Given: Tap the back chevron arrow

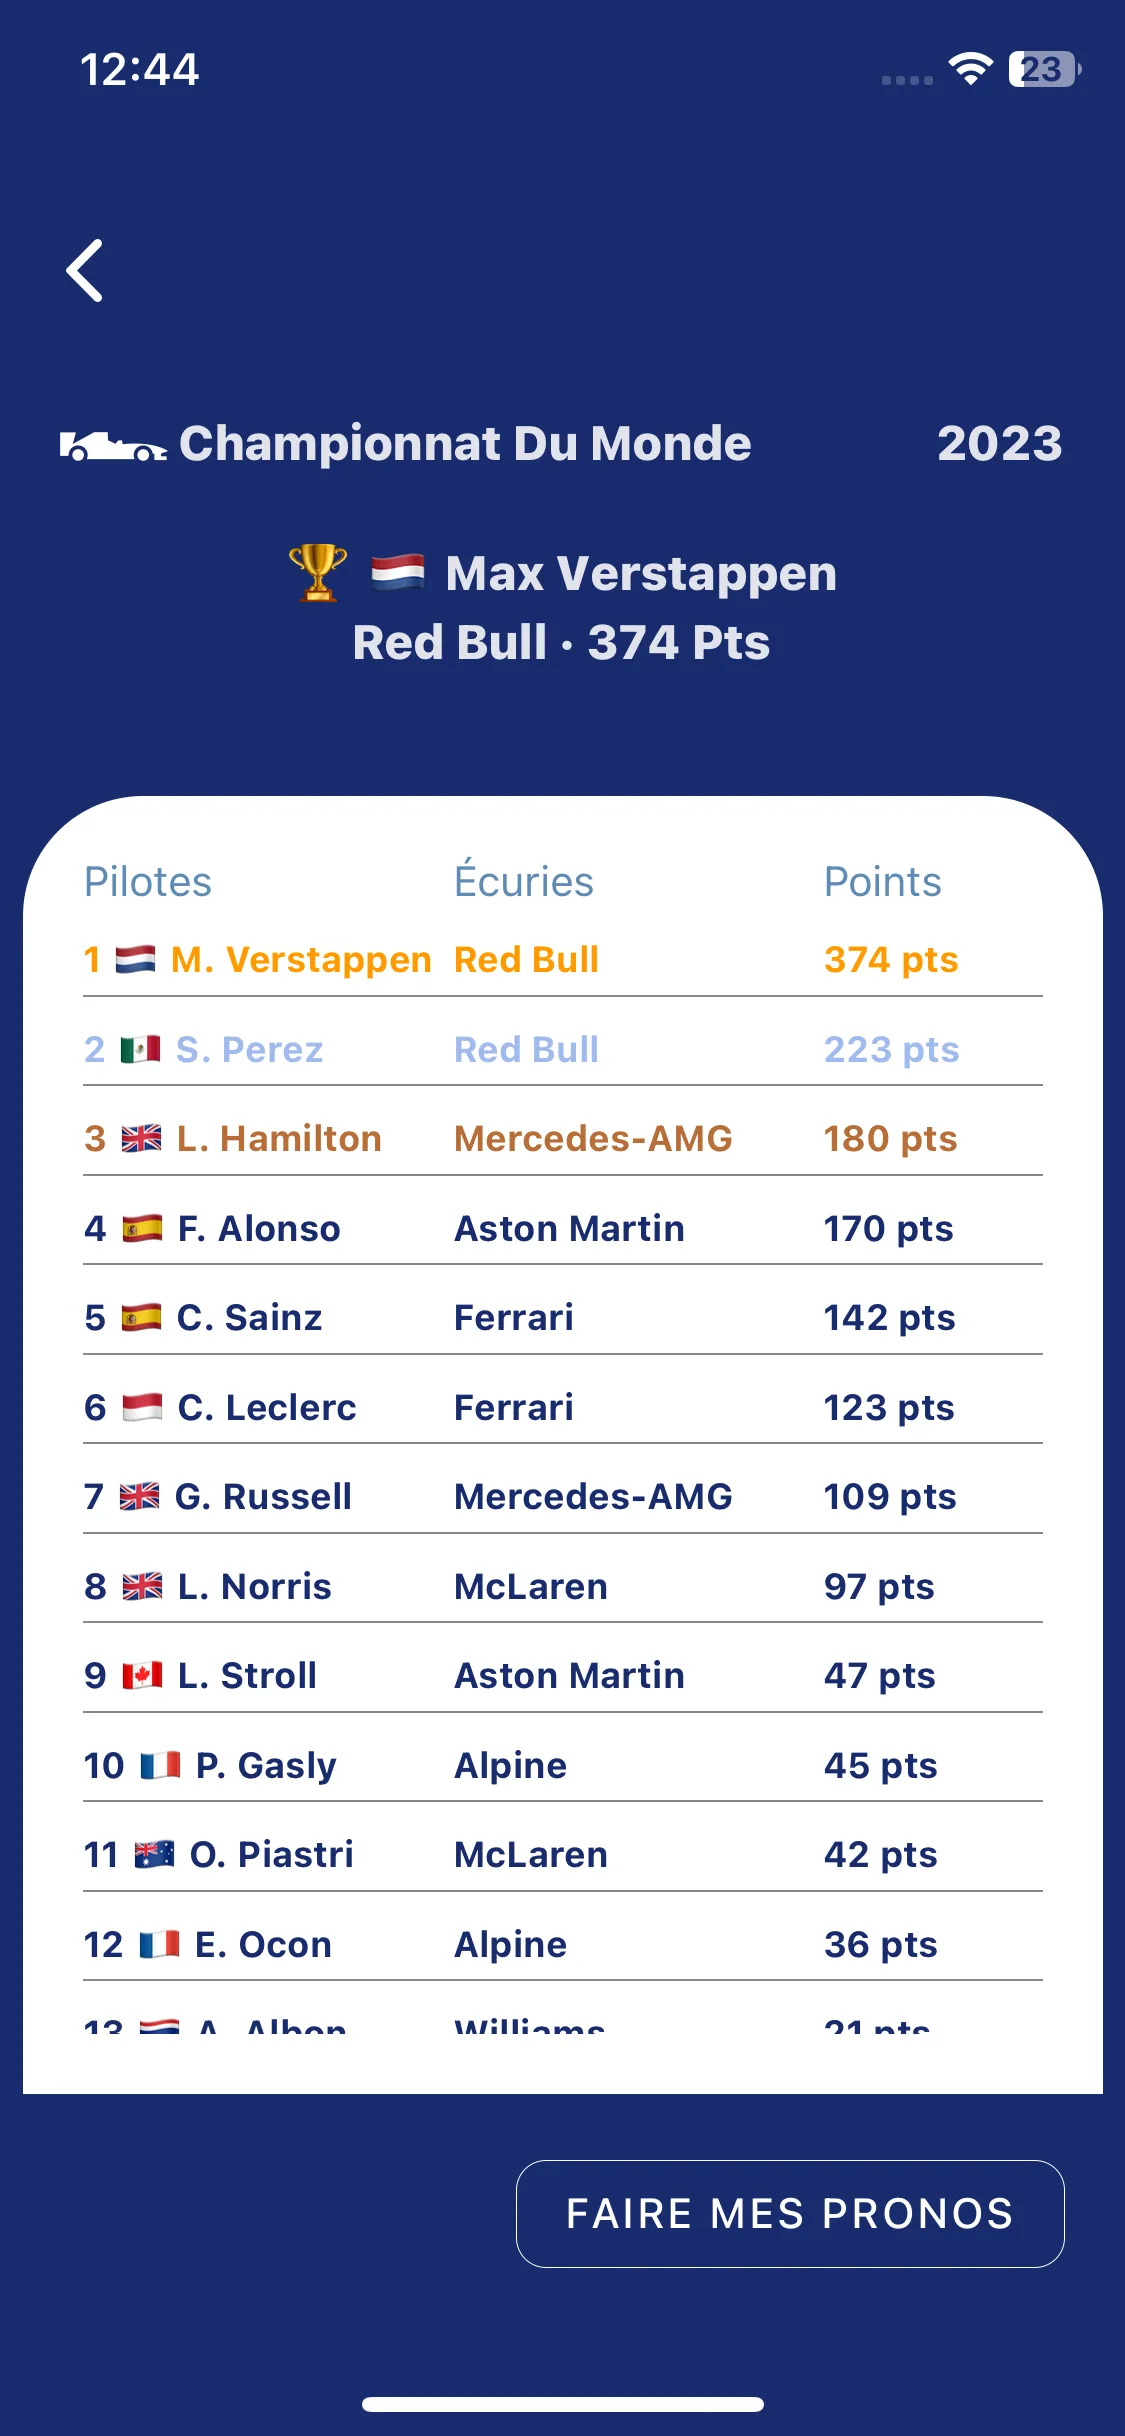Looking at the screenshot, I should (85, 270).
